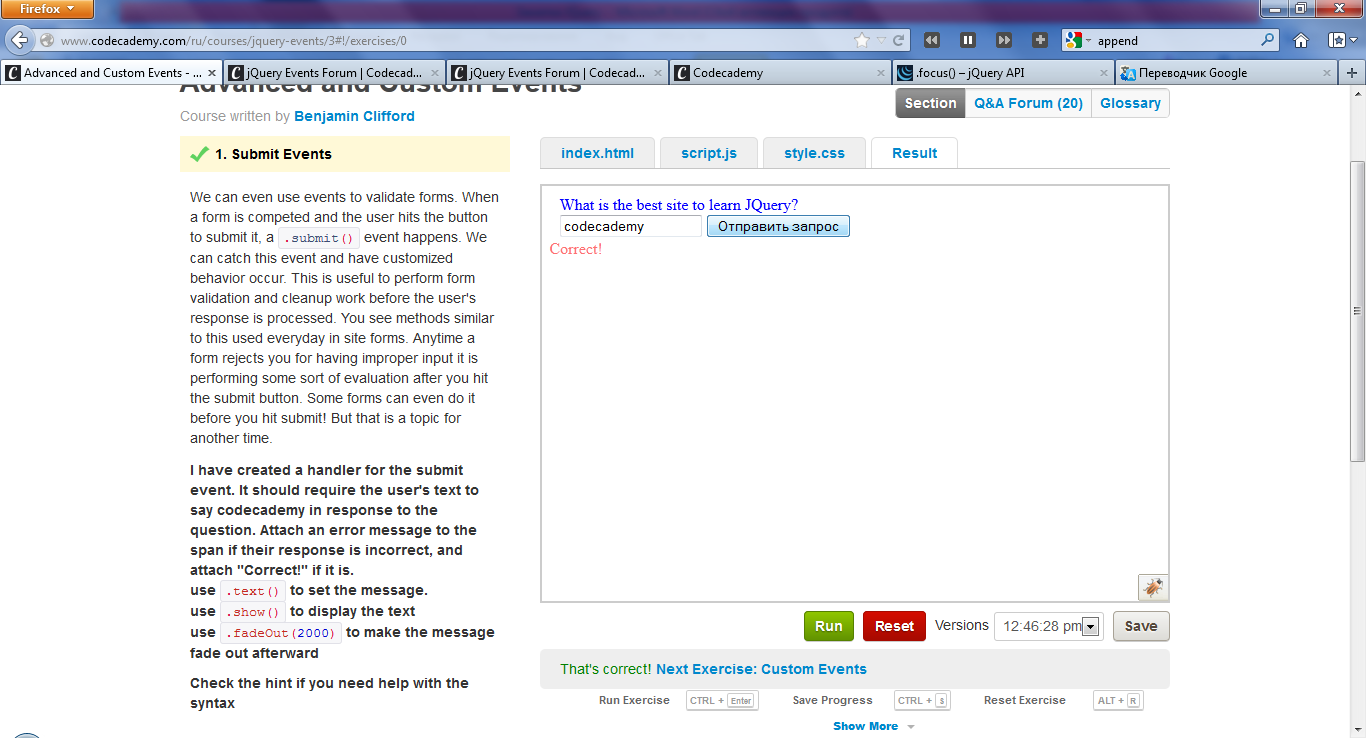This screenshot has height=738, width=1366.
Task: Click the 'Отправить запрос' submit button
Action: coord(778,227)
